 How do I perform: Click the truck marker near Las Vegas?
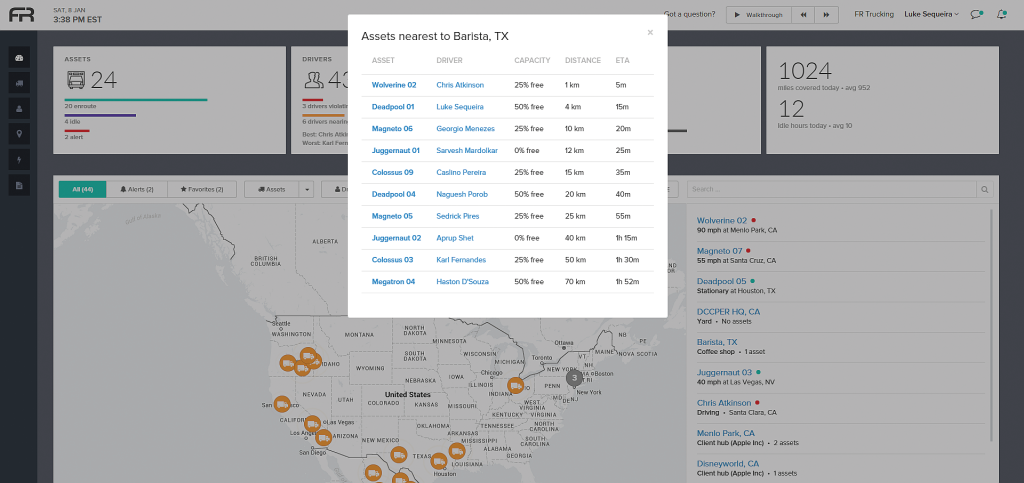click(313, 424)
